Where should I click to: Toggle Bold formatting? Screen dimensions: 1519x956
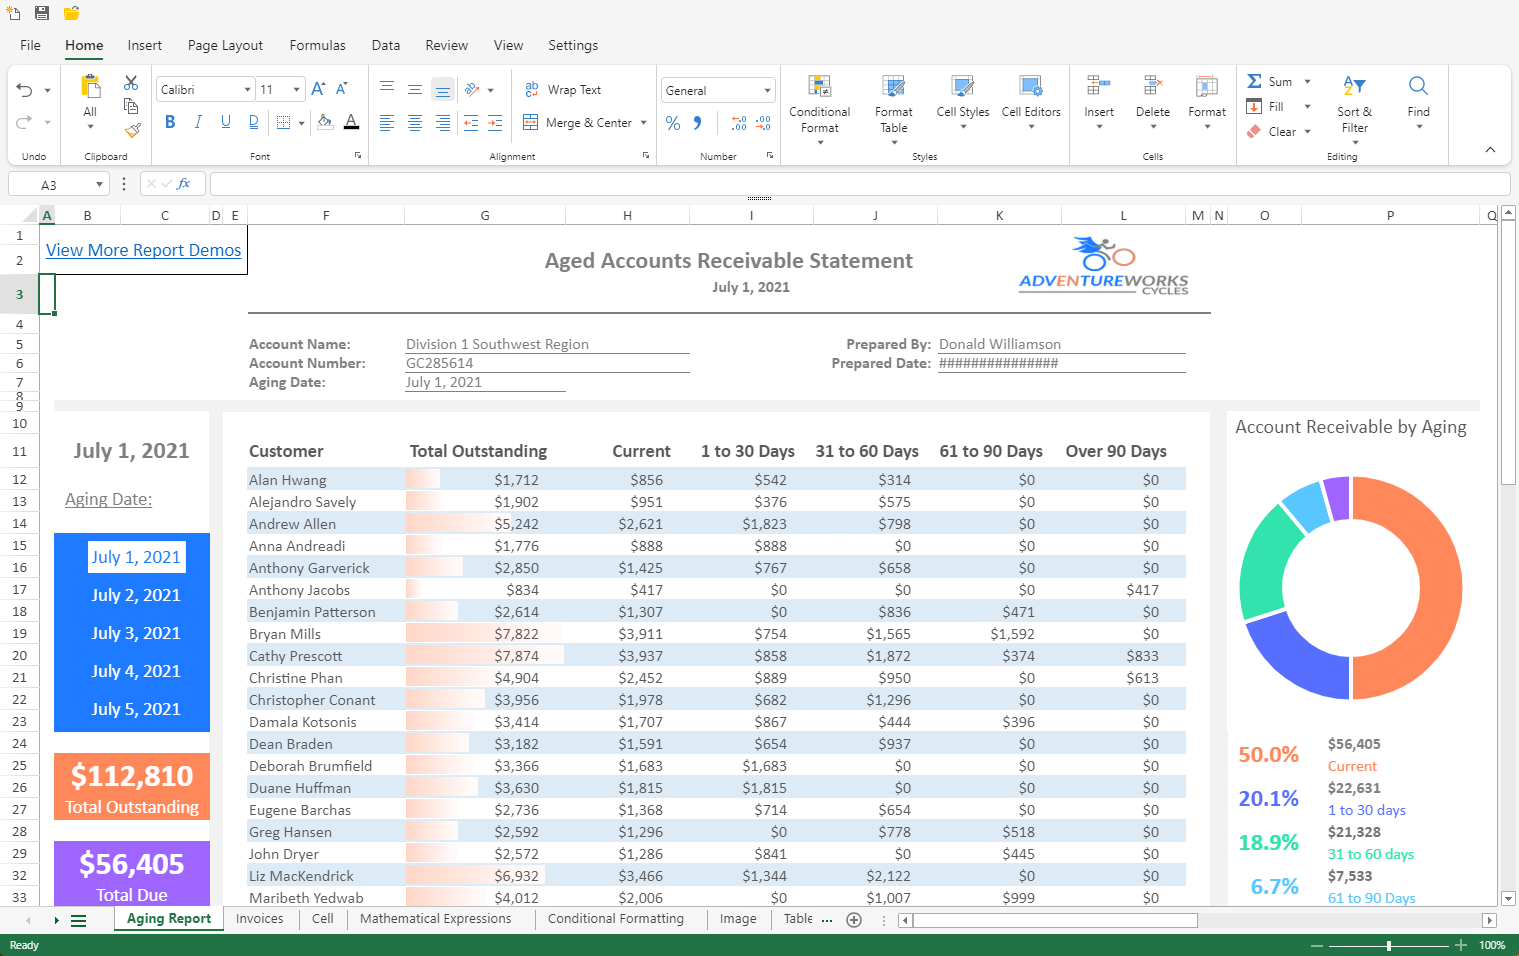point(170,122)
